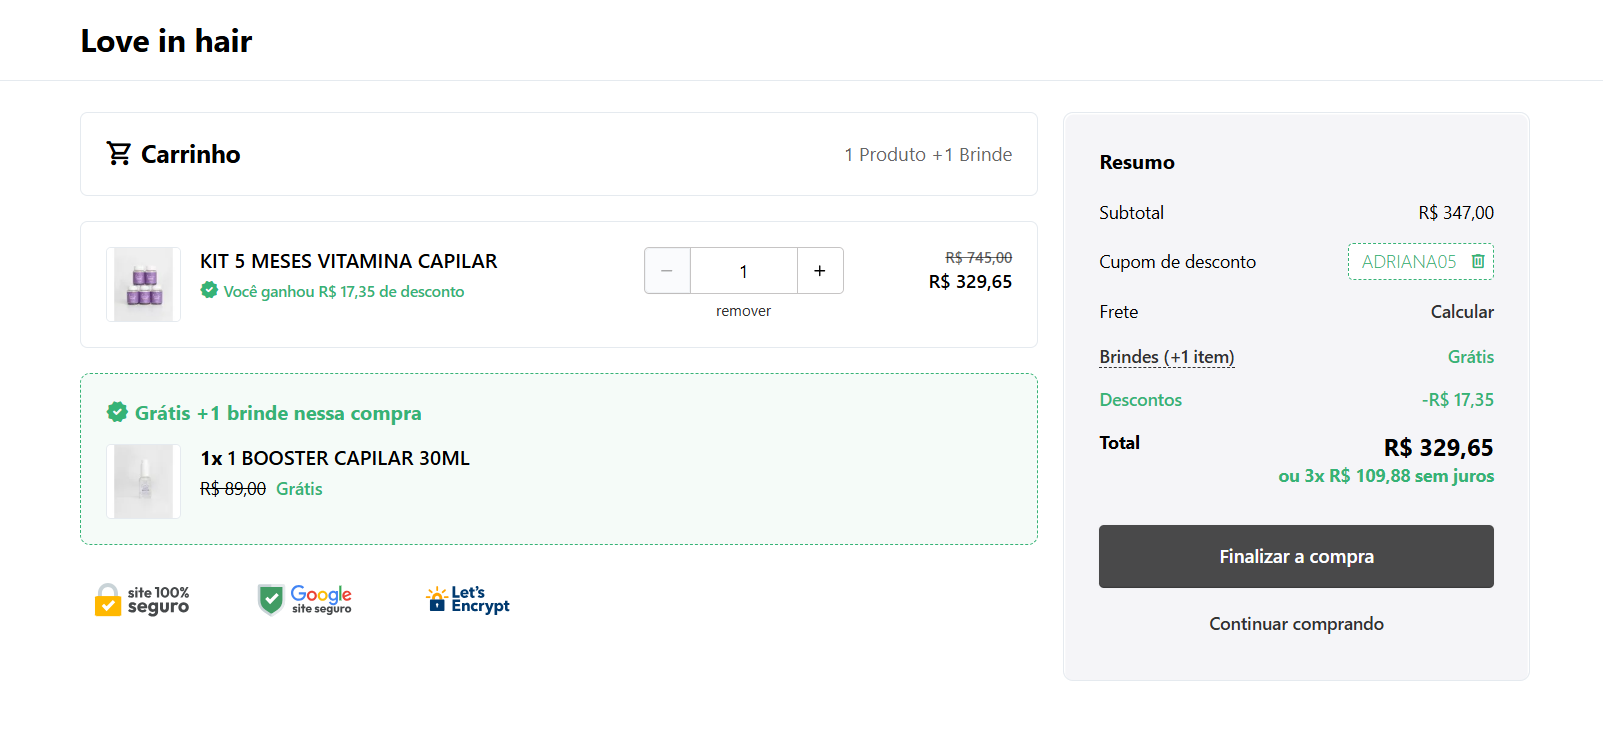Click the quantity input field
This screenshot has height=729, width=1603.
tap(744, 271)
